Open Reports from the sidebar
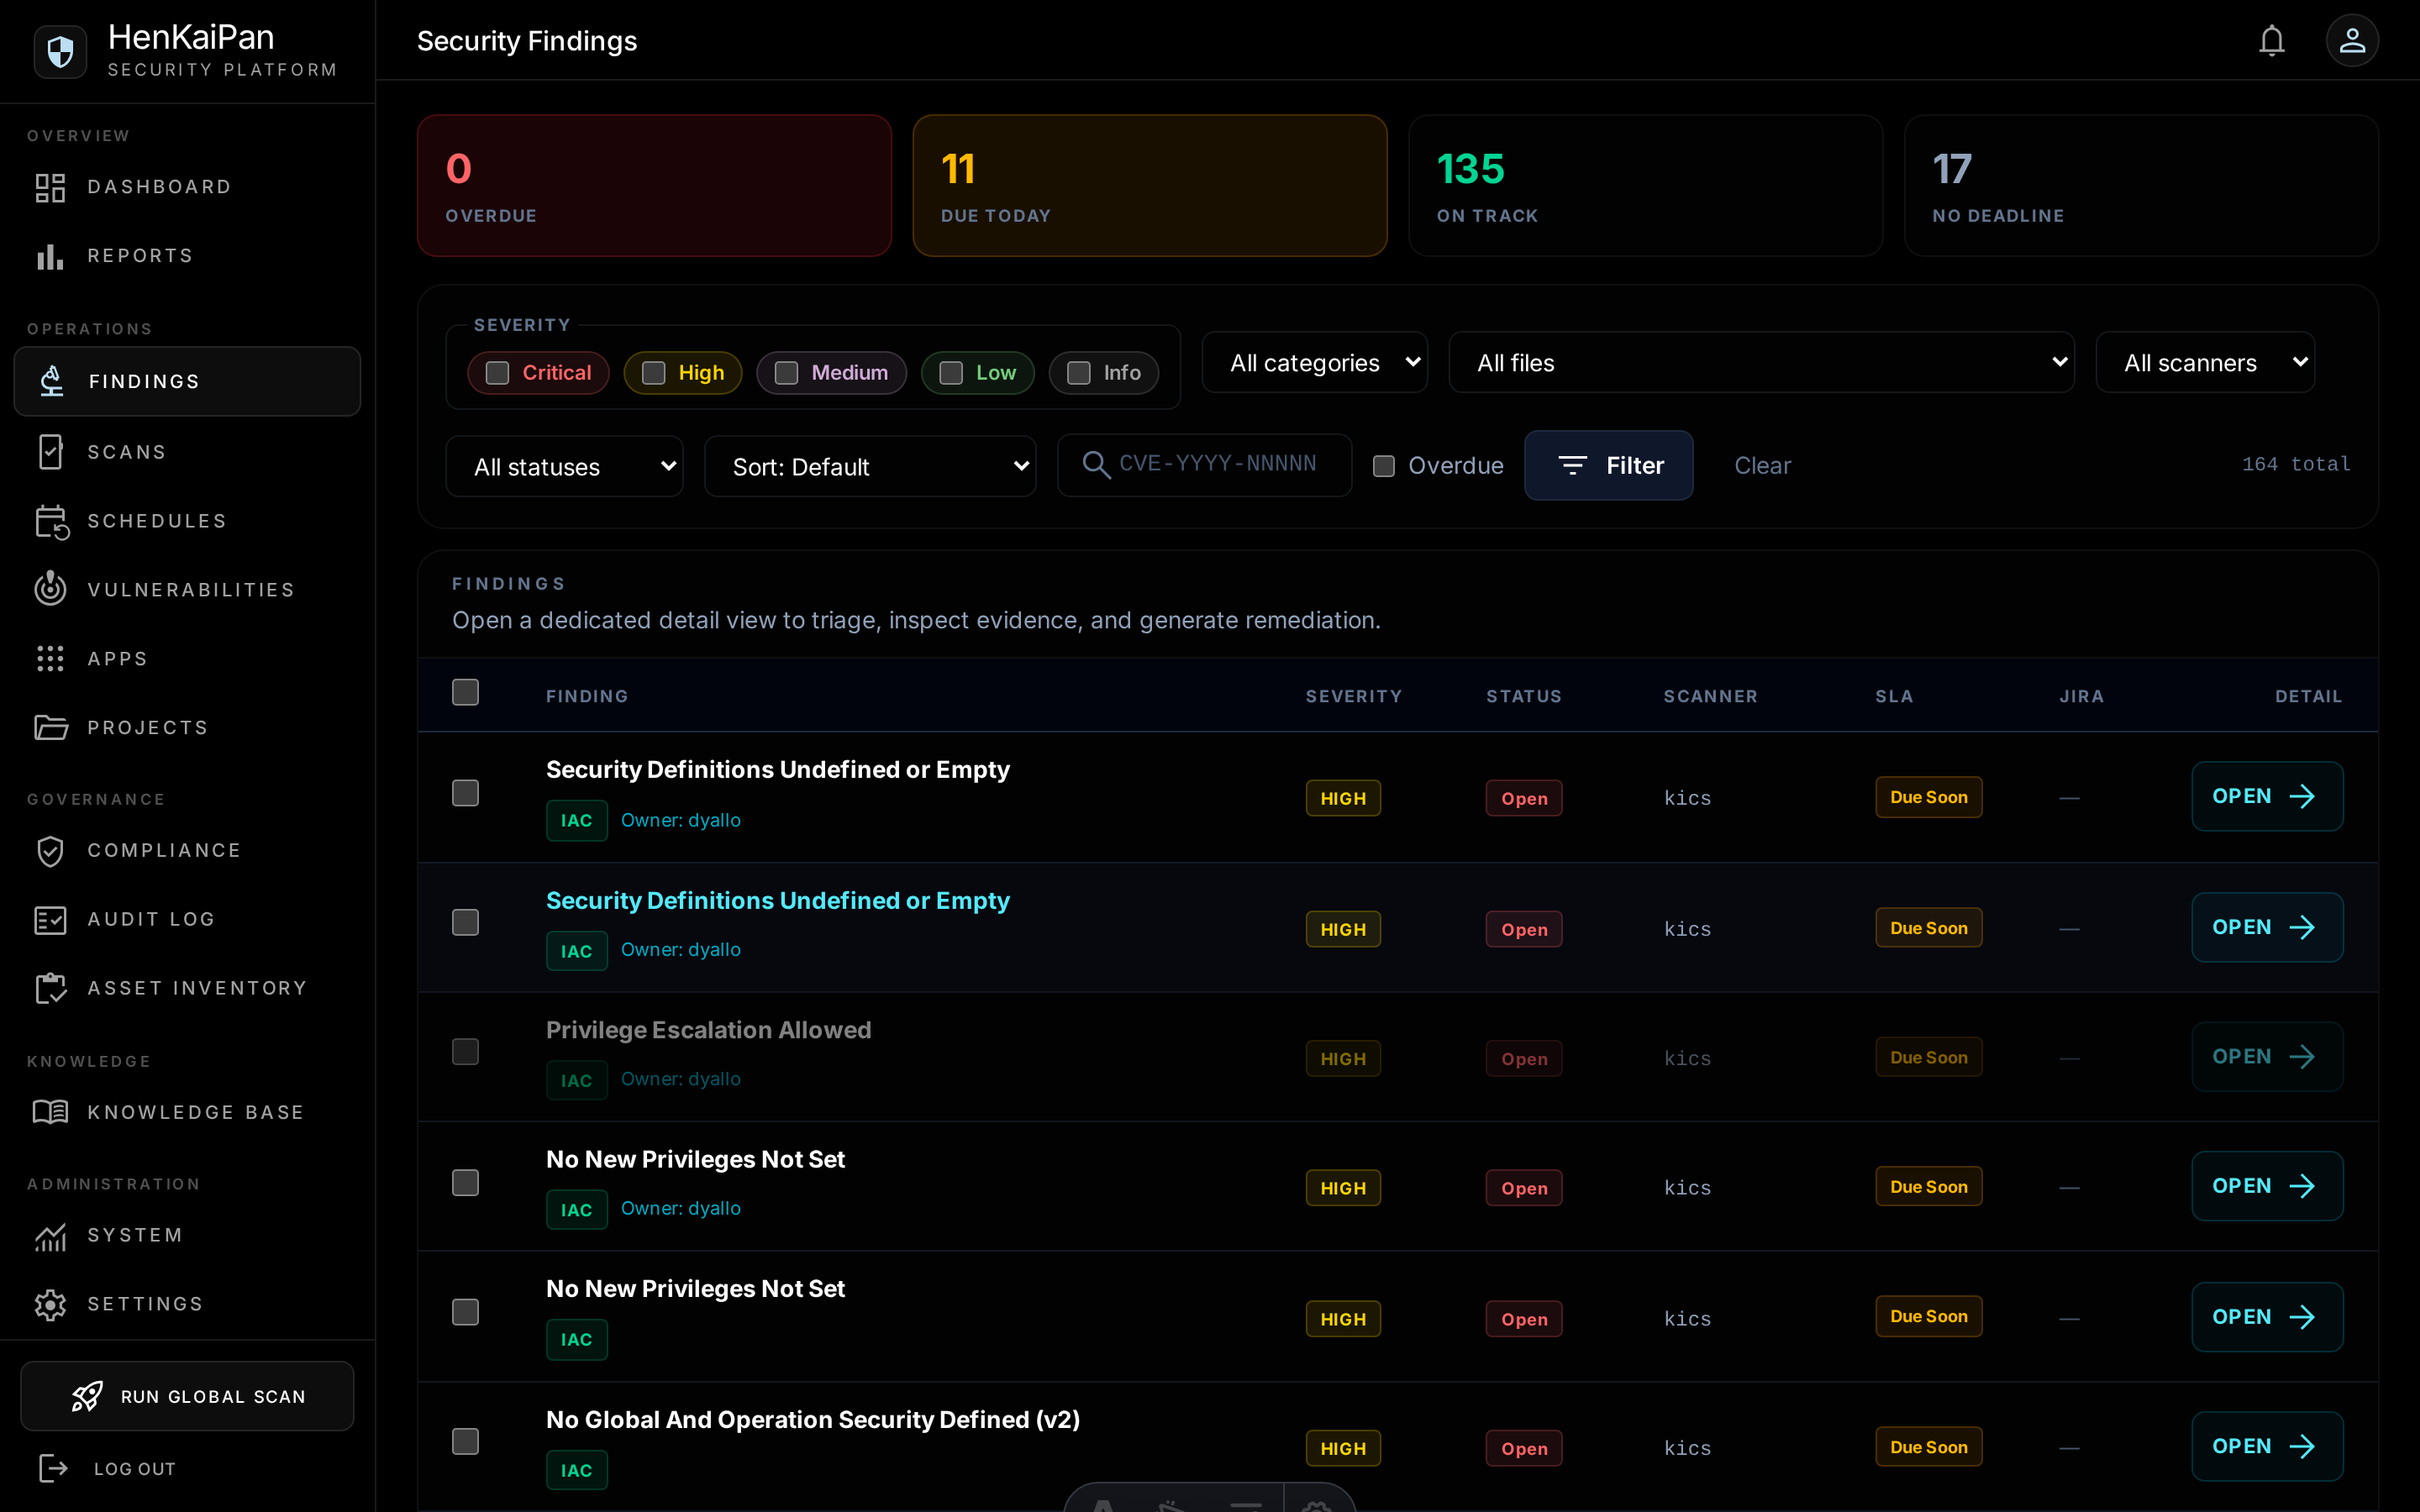Image resolution: width=2420 pixels, height=1512 pixels. tap(188, 256)
